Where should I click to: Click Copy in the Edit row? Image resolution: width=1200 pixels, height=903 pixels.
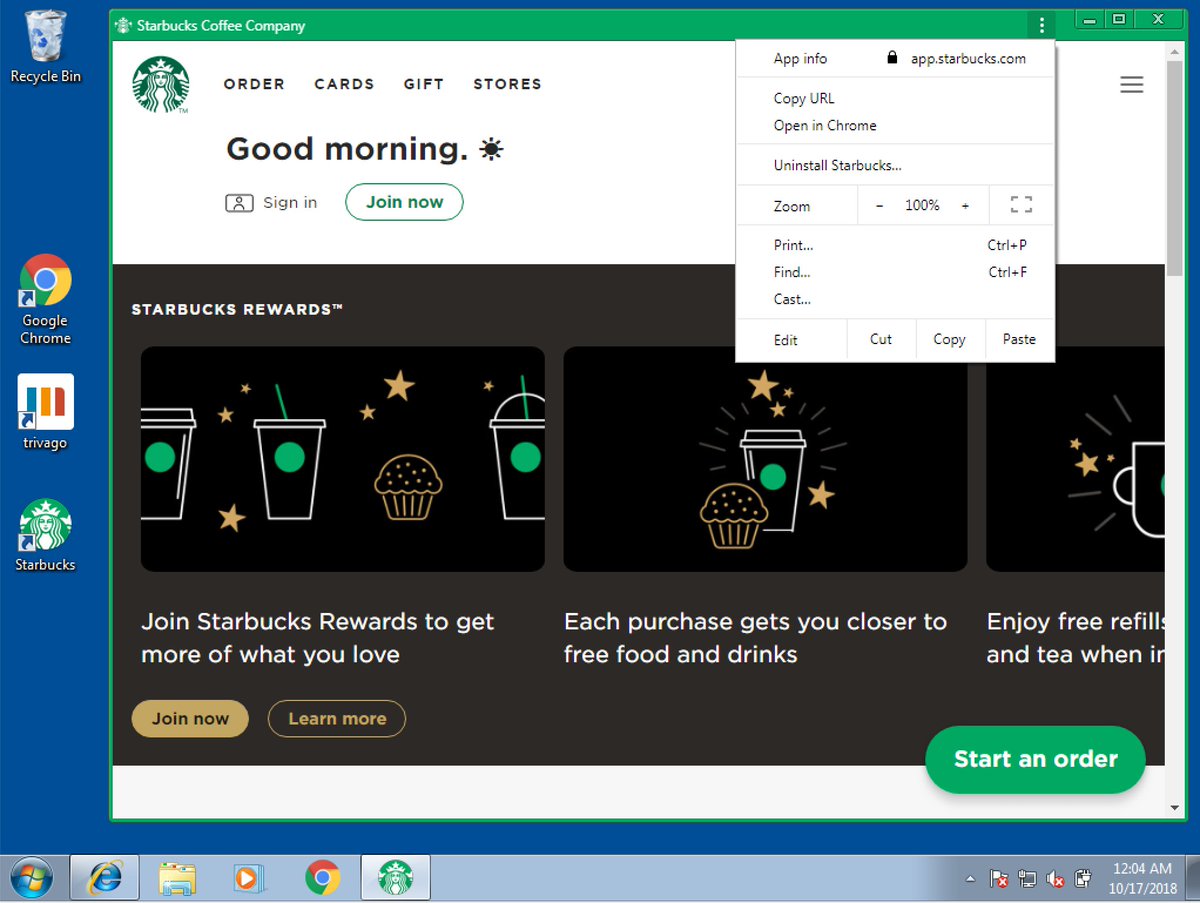950,339
